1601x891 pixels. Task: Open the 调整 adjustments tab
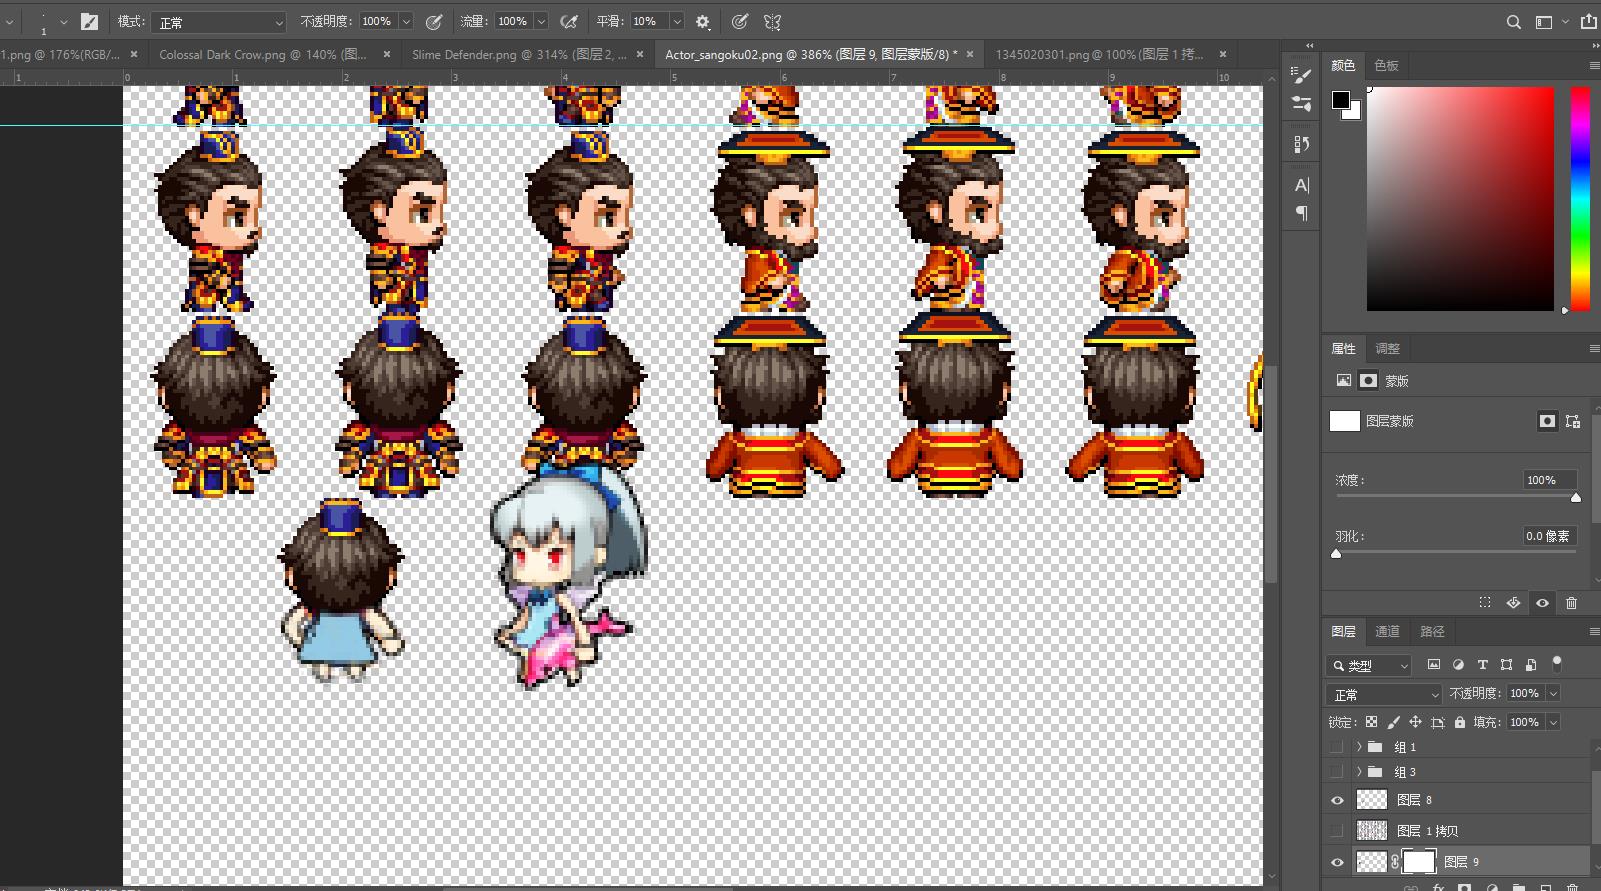pos(1387,349)
